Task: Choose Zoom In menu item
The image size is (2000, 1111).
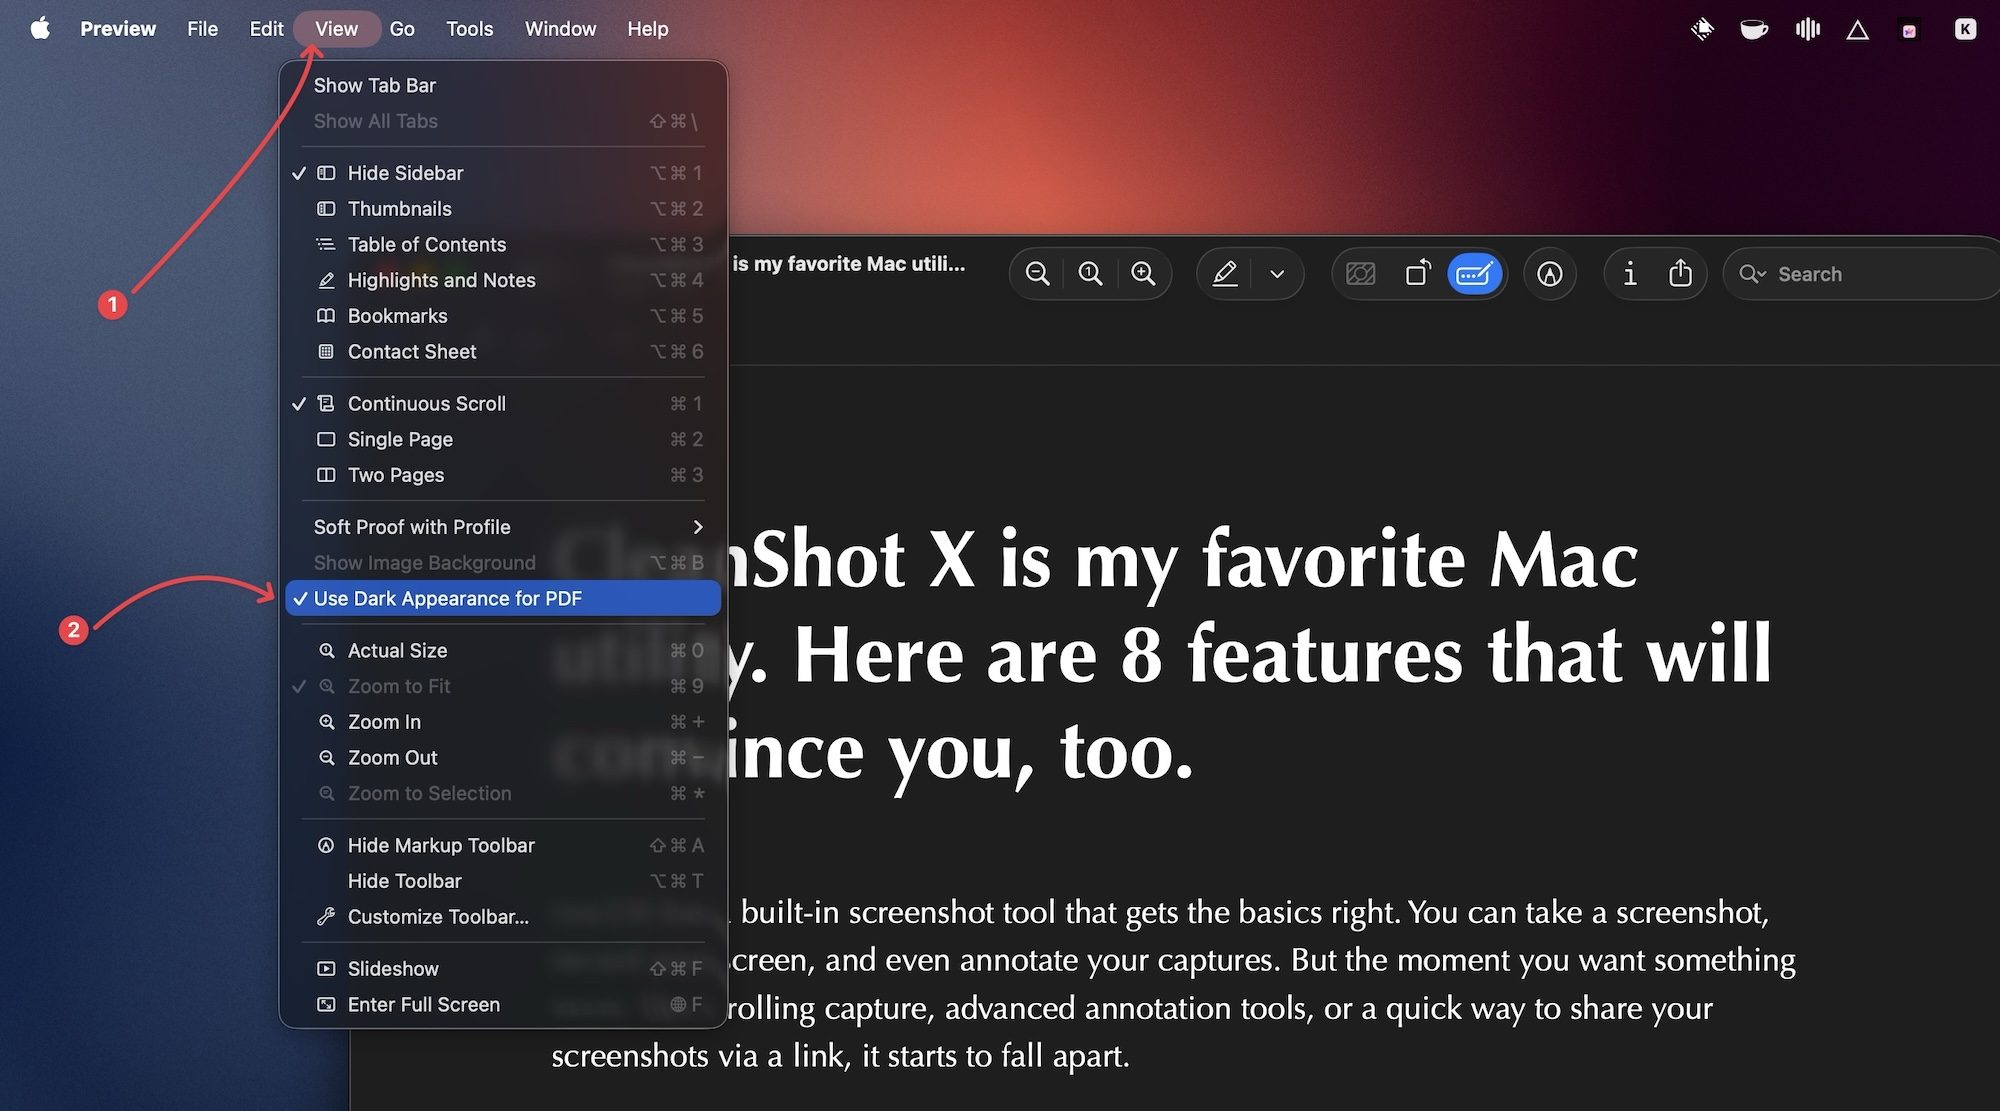Action: 503,722
